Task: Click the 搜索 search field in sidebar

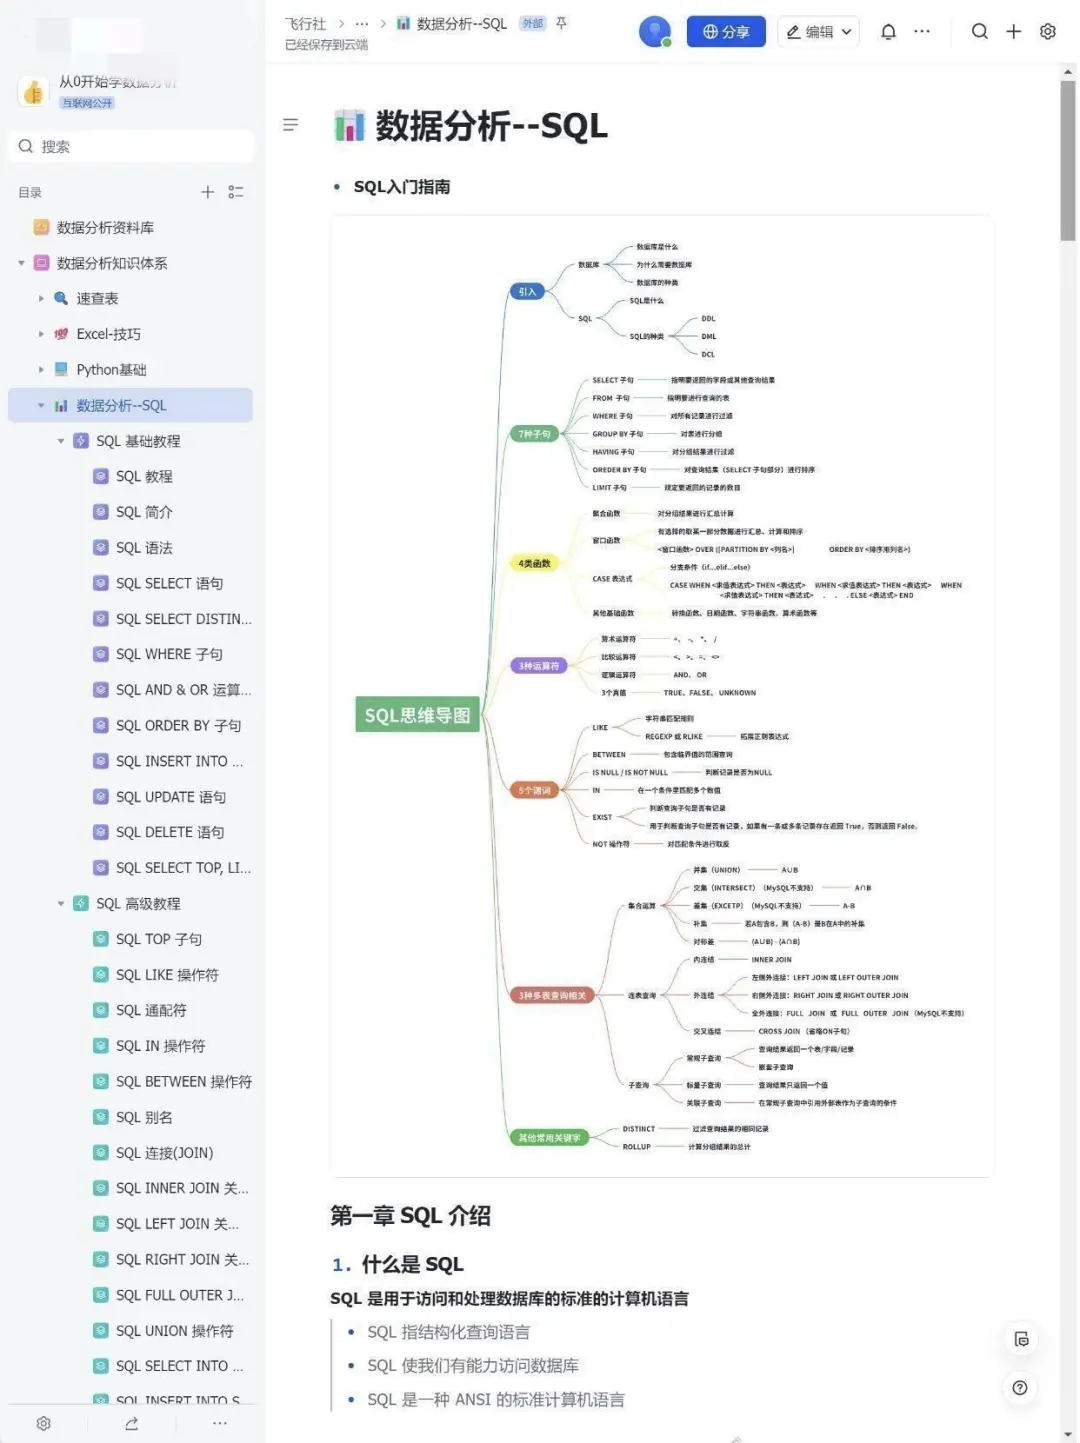Action: (x=130, y=146)
